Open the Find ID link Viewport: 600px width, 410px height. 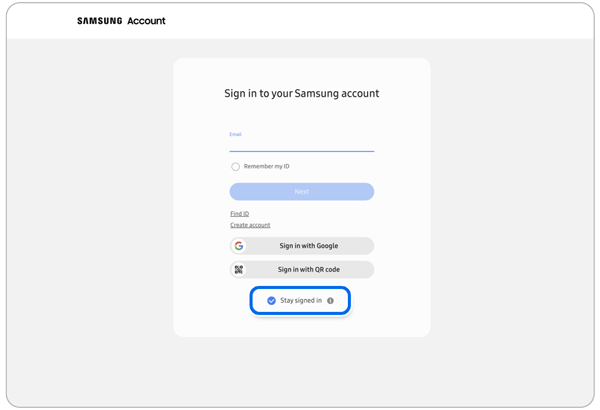click(x=239, y=214)
